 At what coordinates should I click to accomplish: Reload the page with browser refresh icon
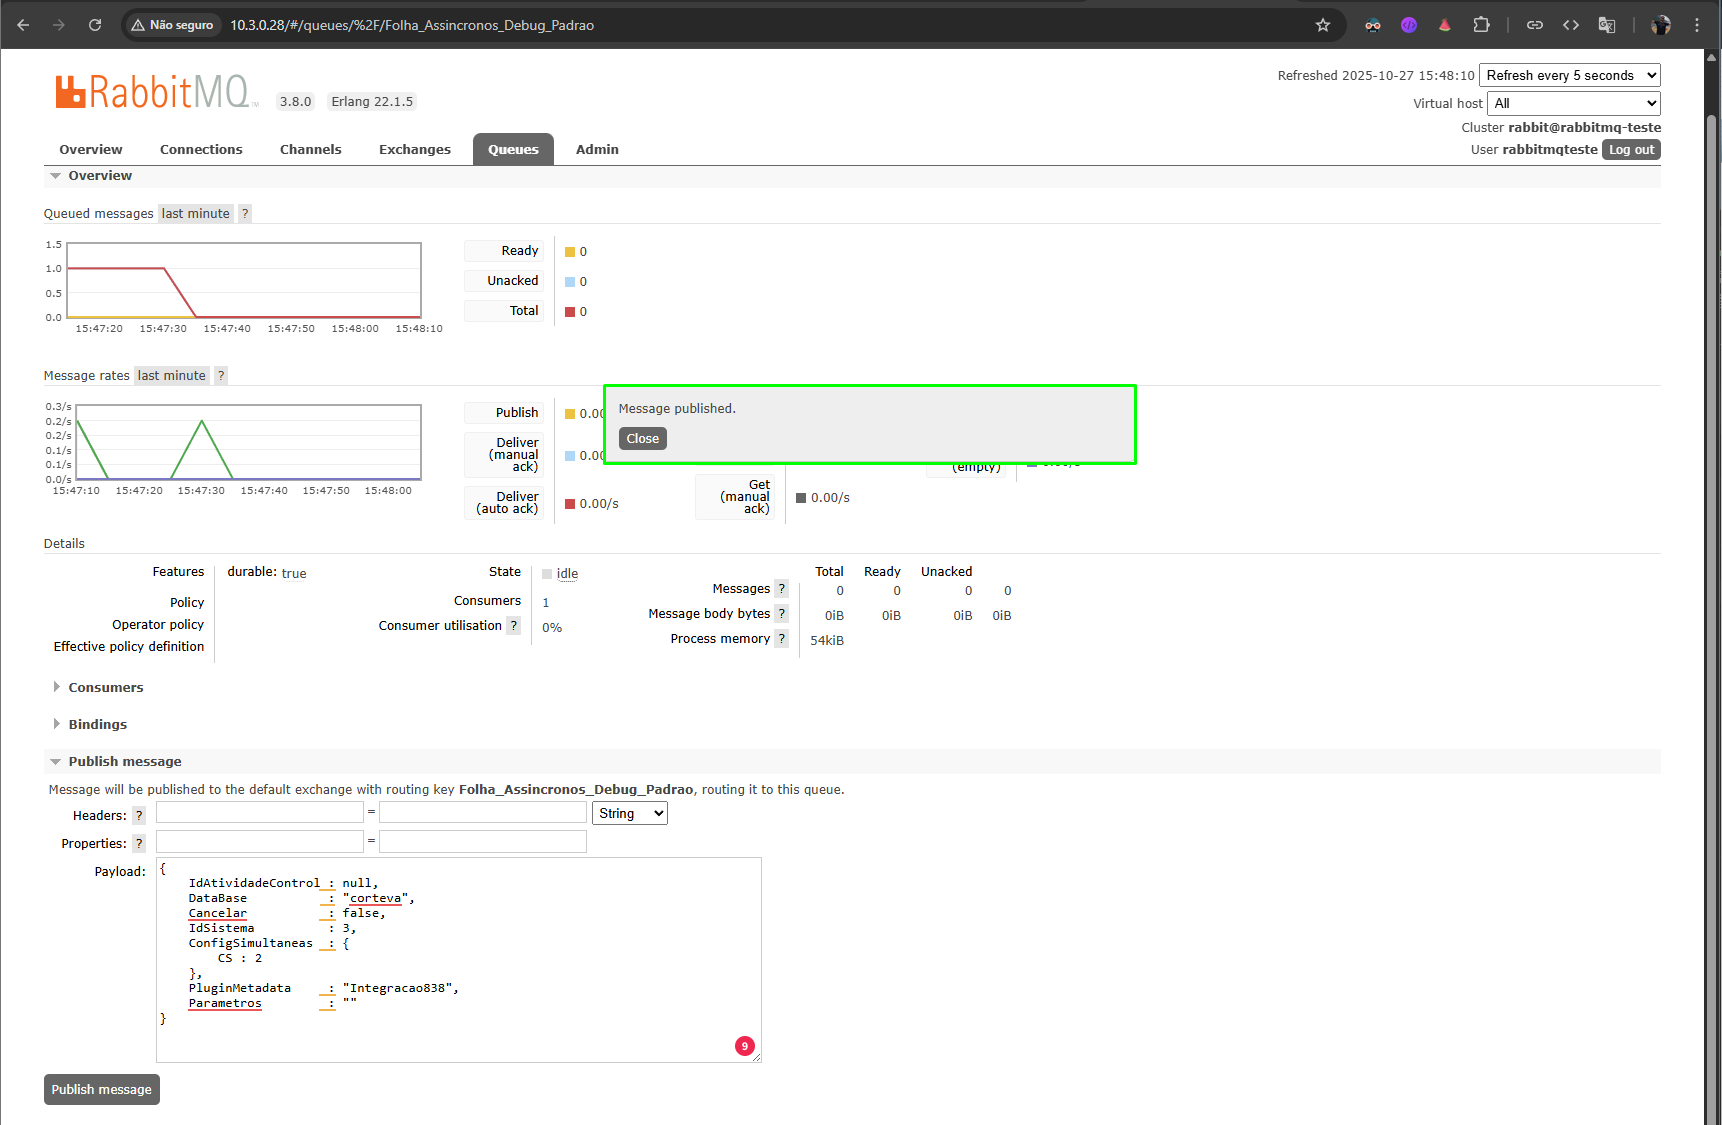[95, 25]
